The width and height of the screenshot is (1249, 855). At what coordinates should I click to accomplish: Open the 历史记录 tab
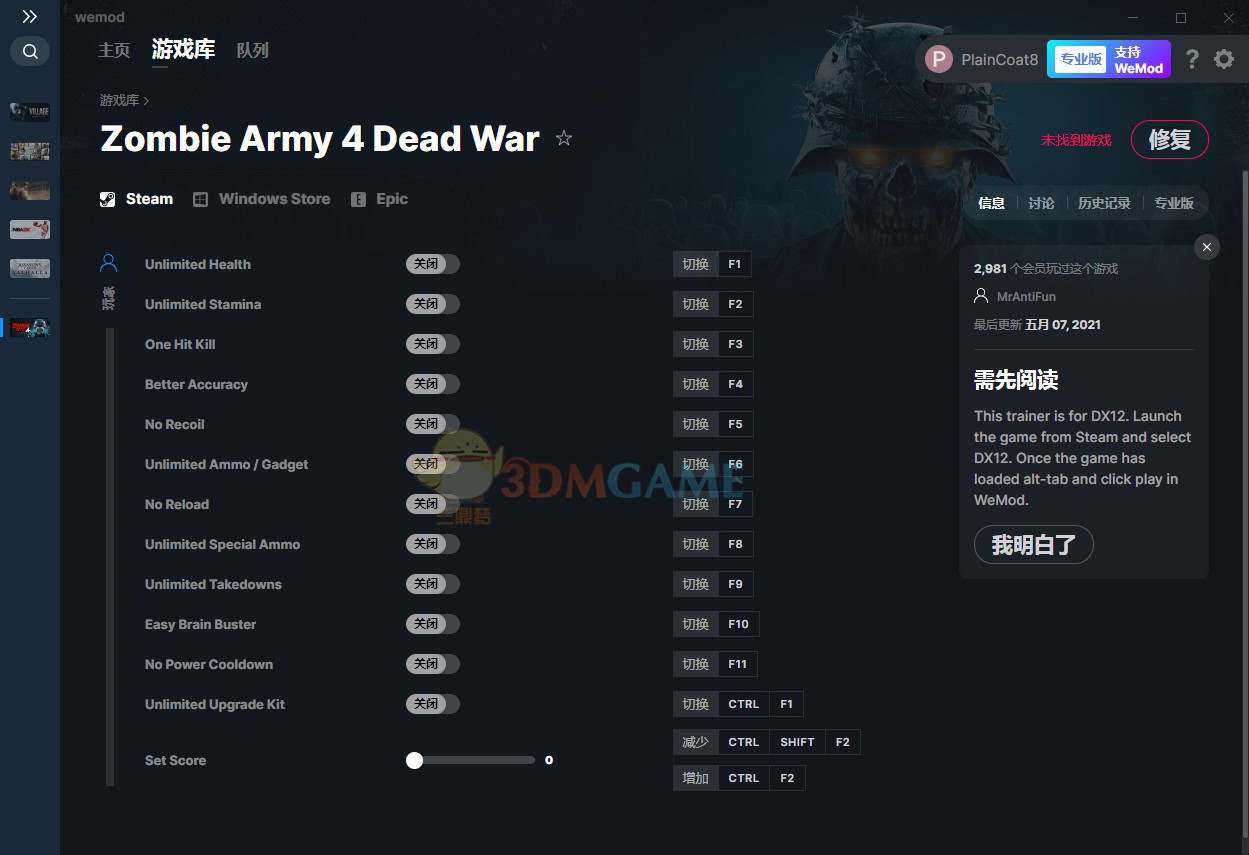(1104, 203)
